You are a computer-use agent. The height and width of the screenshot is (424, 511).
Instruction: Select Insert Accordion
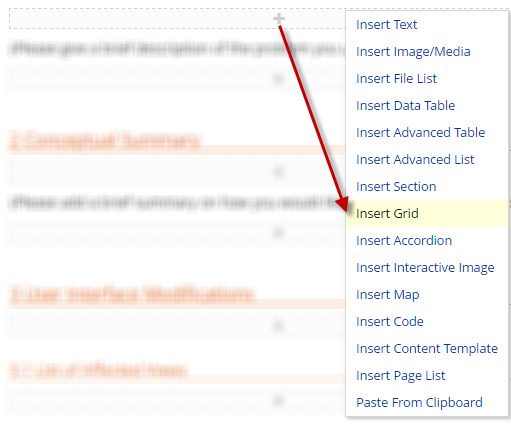coord(404,241)
